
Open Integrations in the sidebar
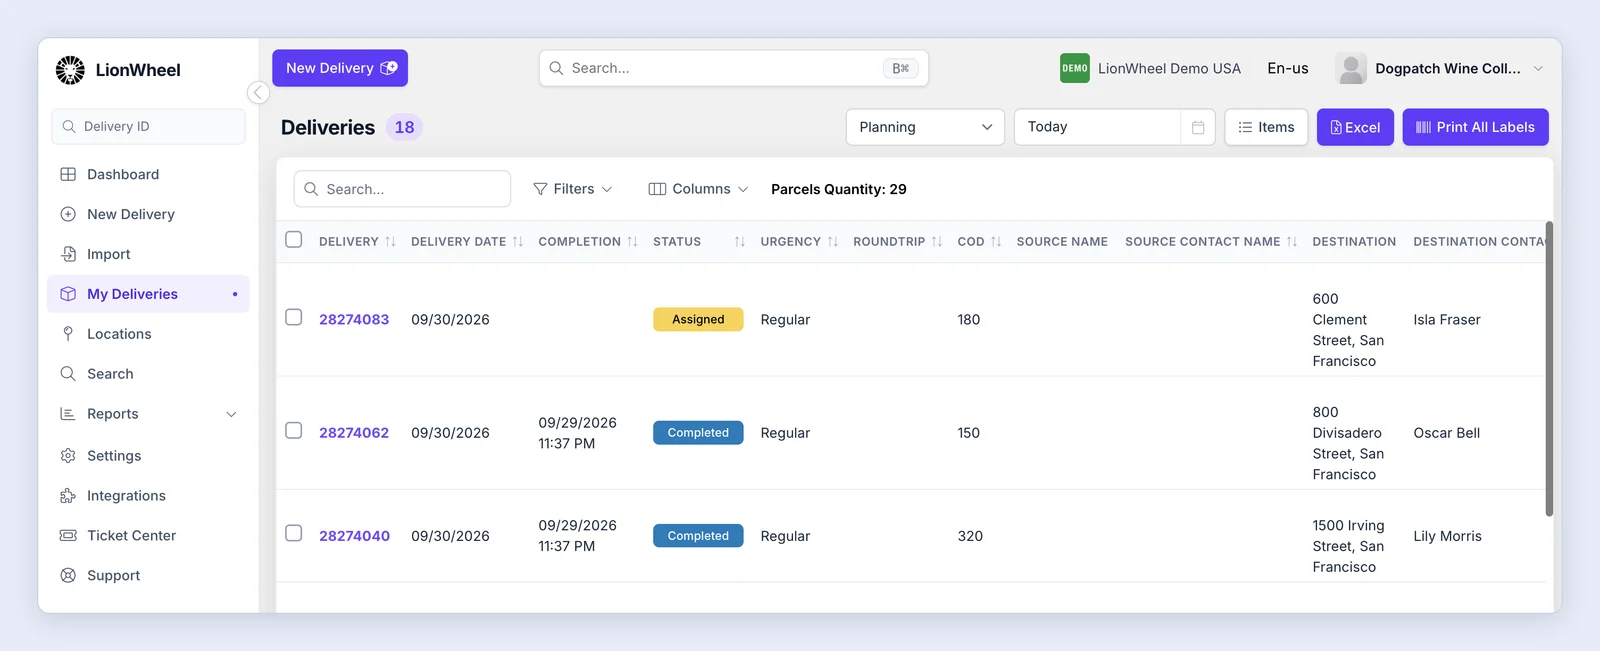[148, 495]
